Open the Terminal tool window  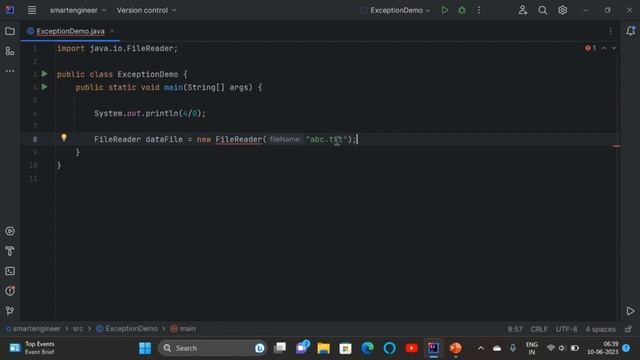[x=10, y=271]
